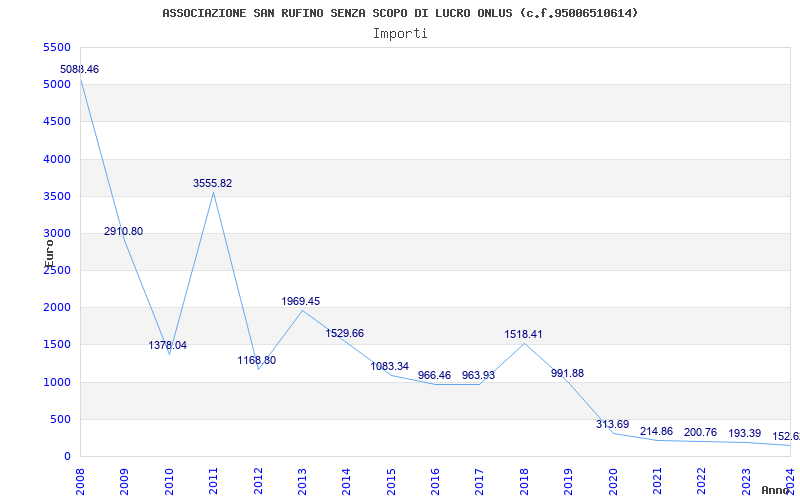This screenshot has width=800, height=500.
Task: Select the 2018 year on x-axis
Action: tap(524, 481)
